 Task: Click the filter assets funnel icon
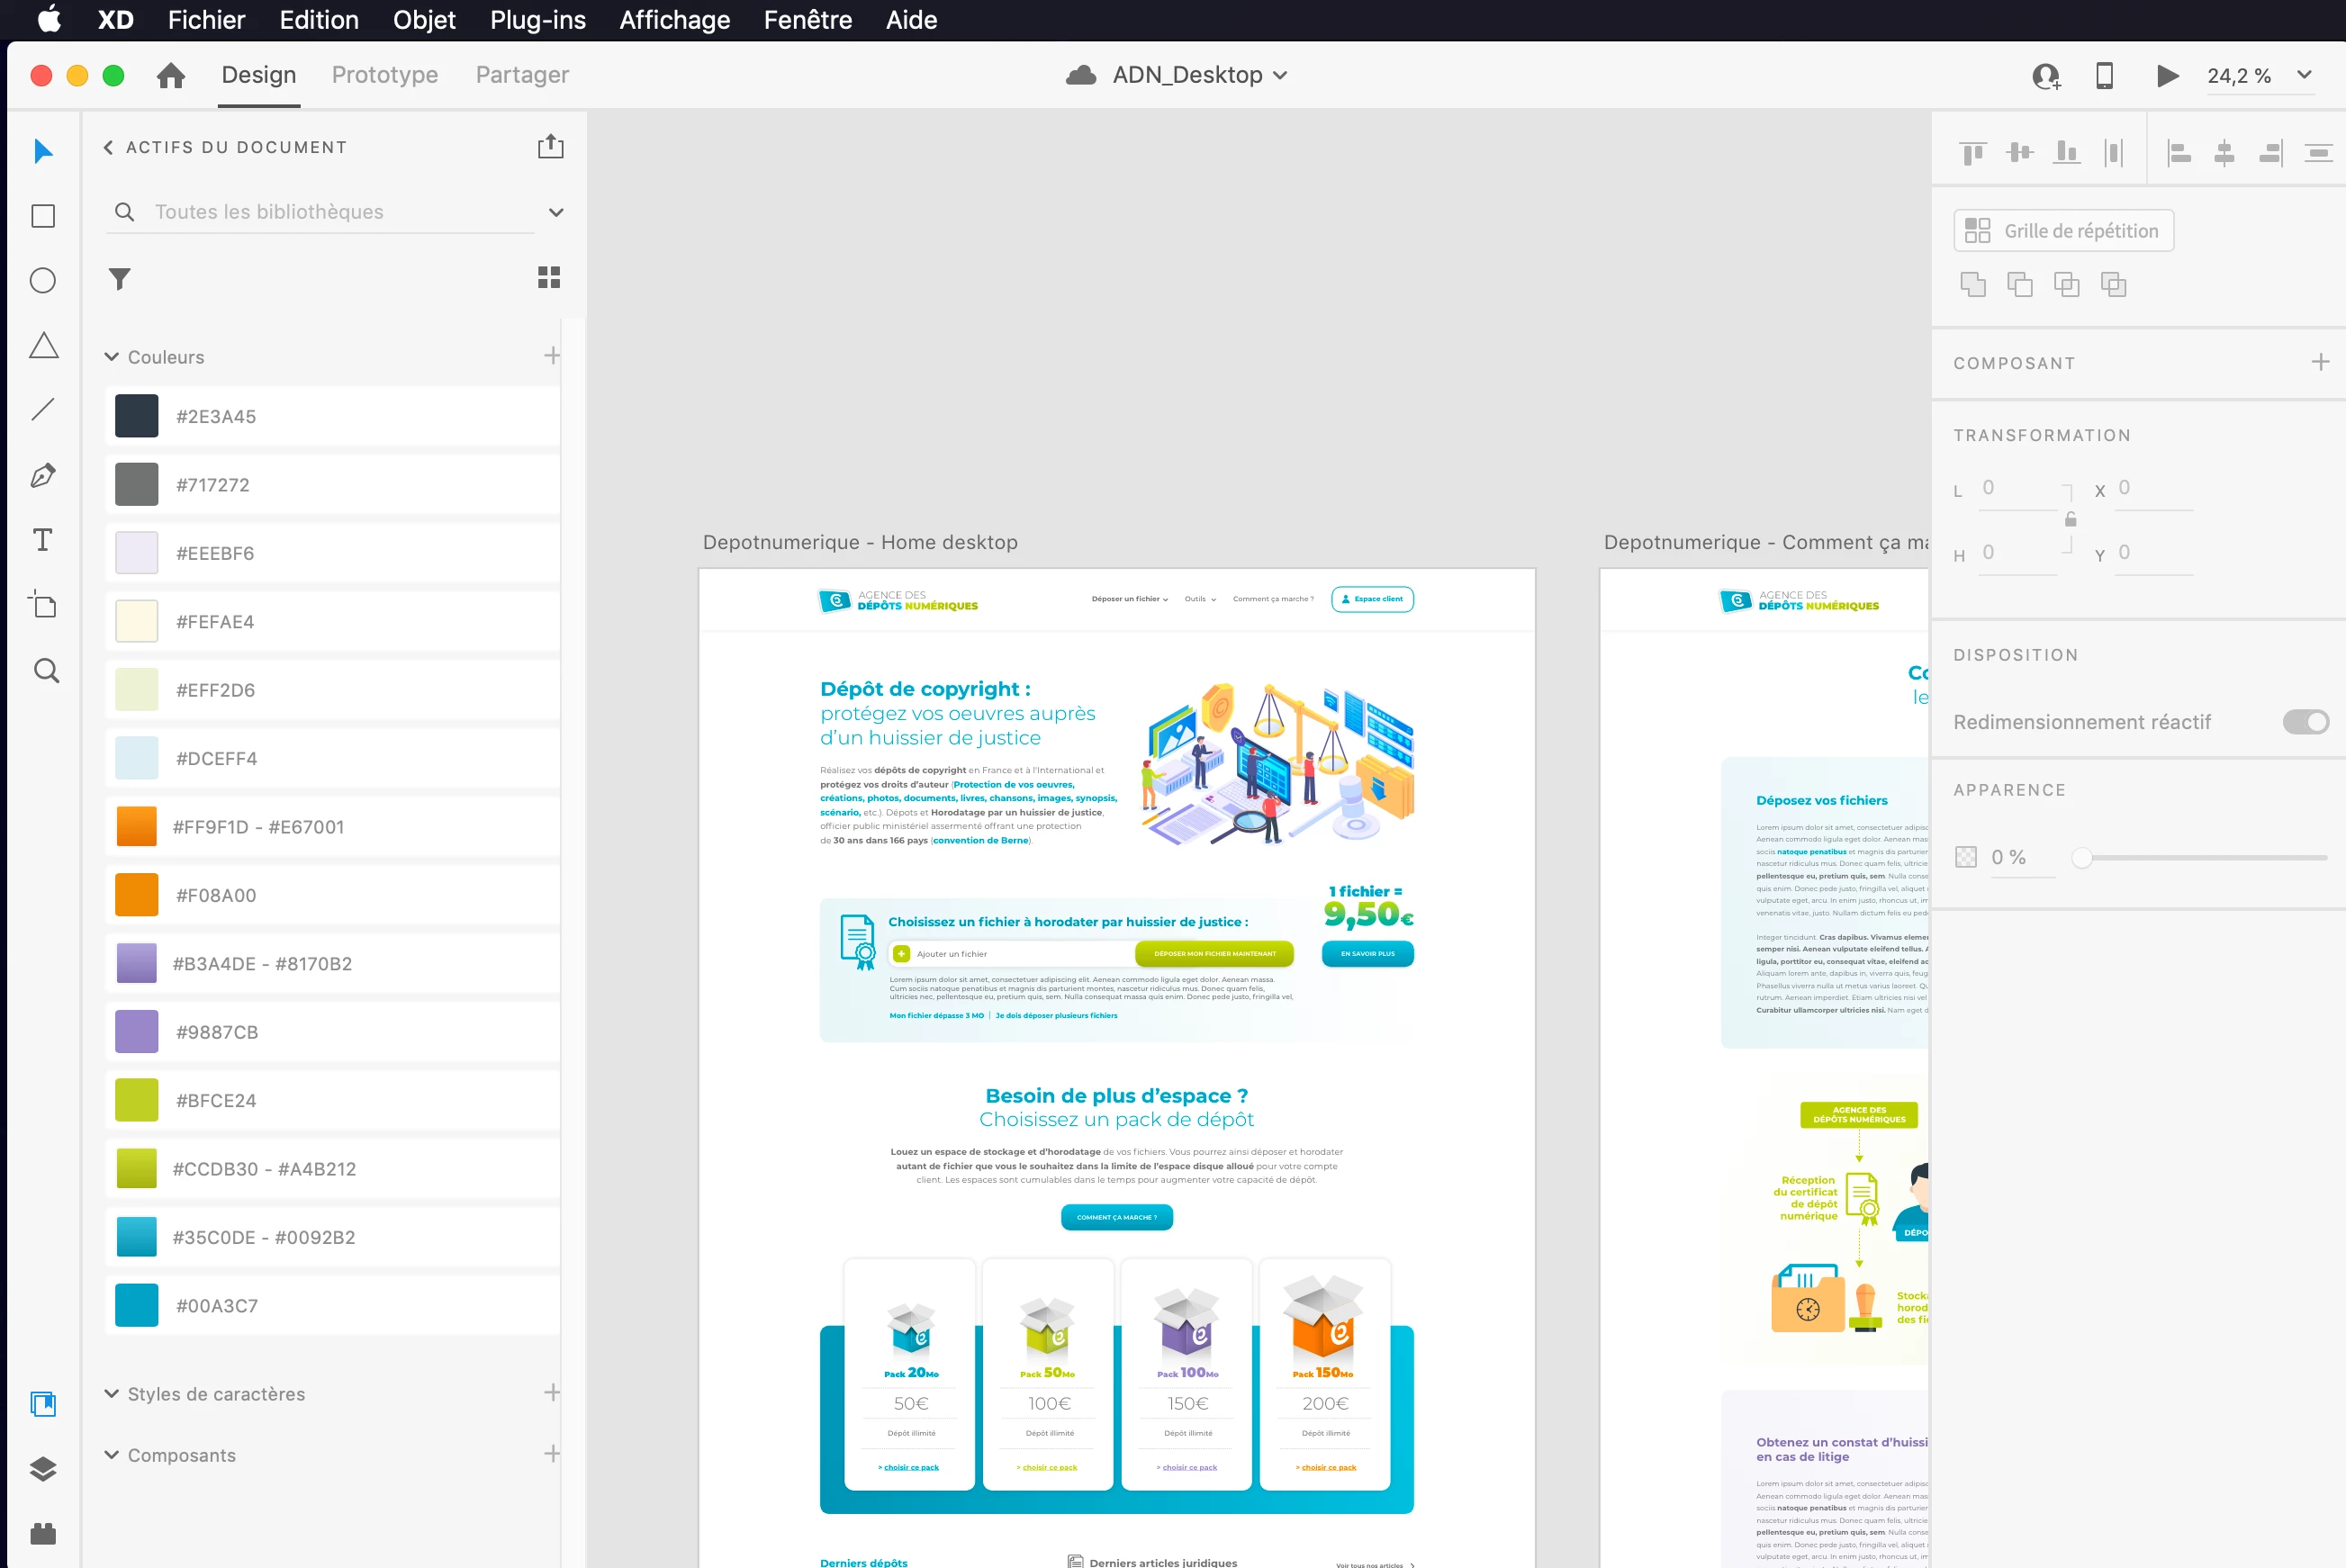pyautogui.click(x=120, y=279)
